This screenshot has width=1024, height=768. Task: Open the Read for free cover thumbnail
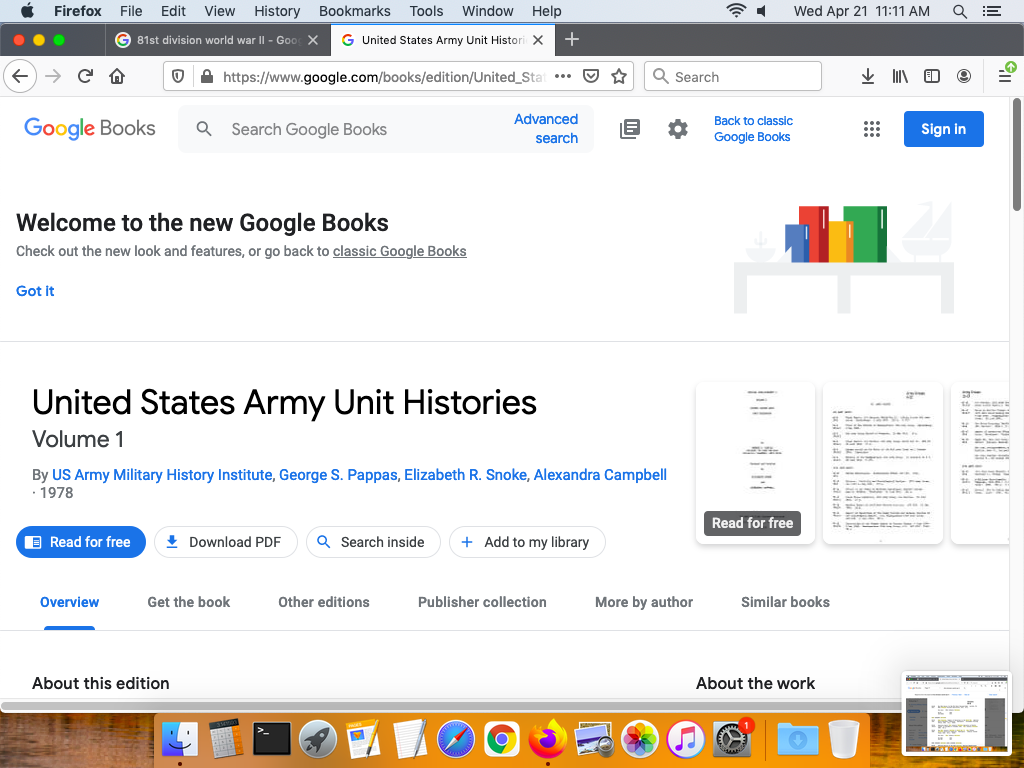[753, 463]
